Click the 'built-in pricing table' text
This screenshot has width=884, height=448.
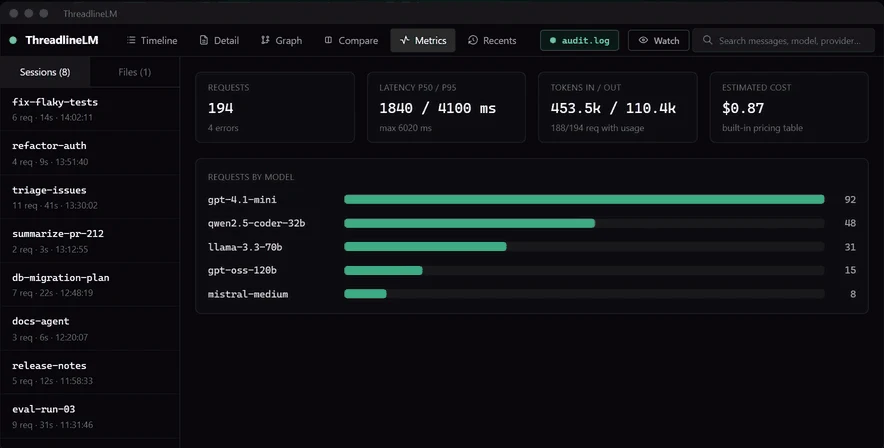(763, 128)
